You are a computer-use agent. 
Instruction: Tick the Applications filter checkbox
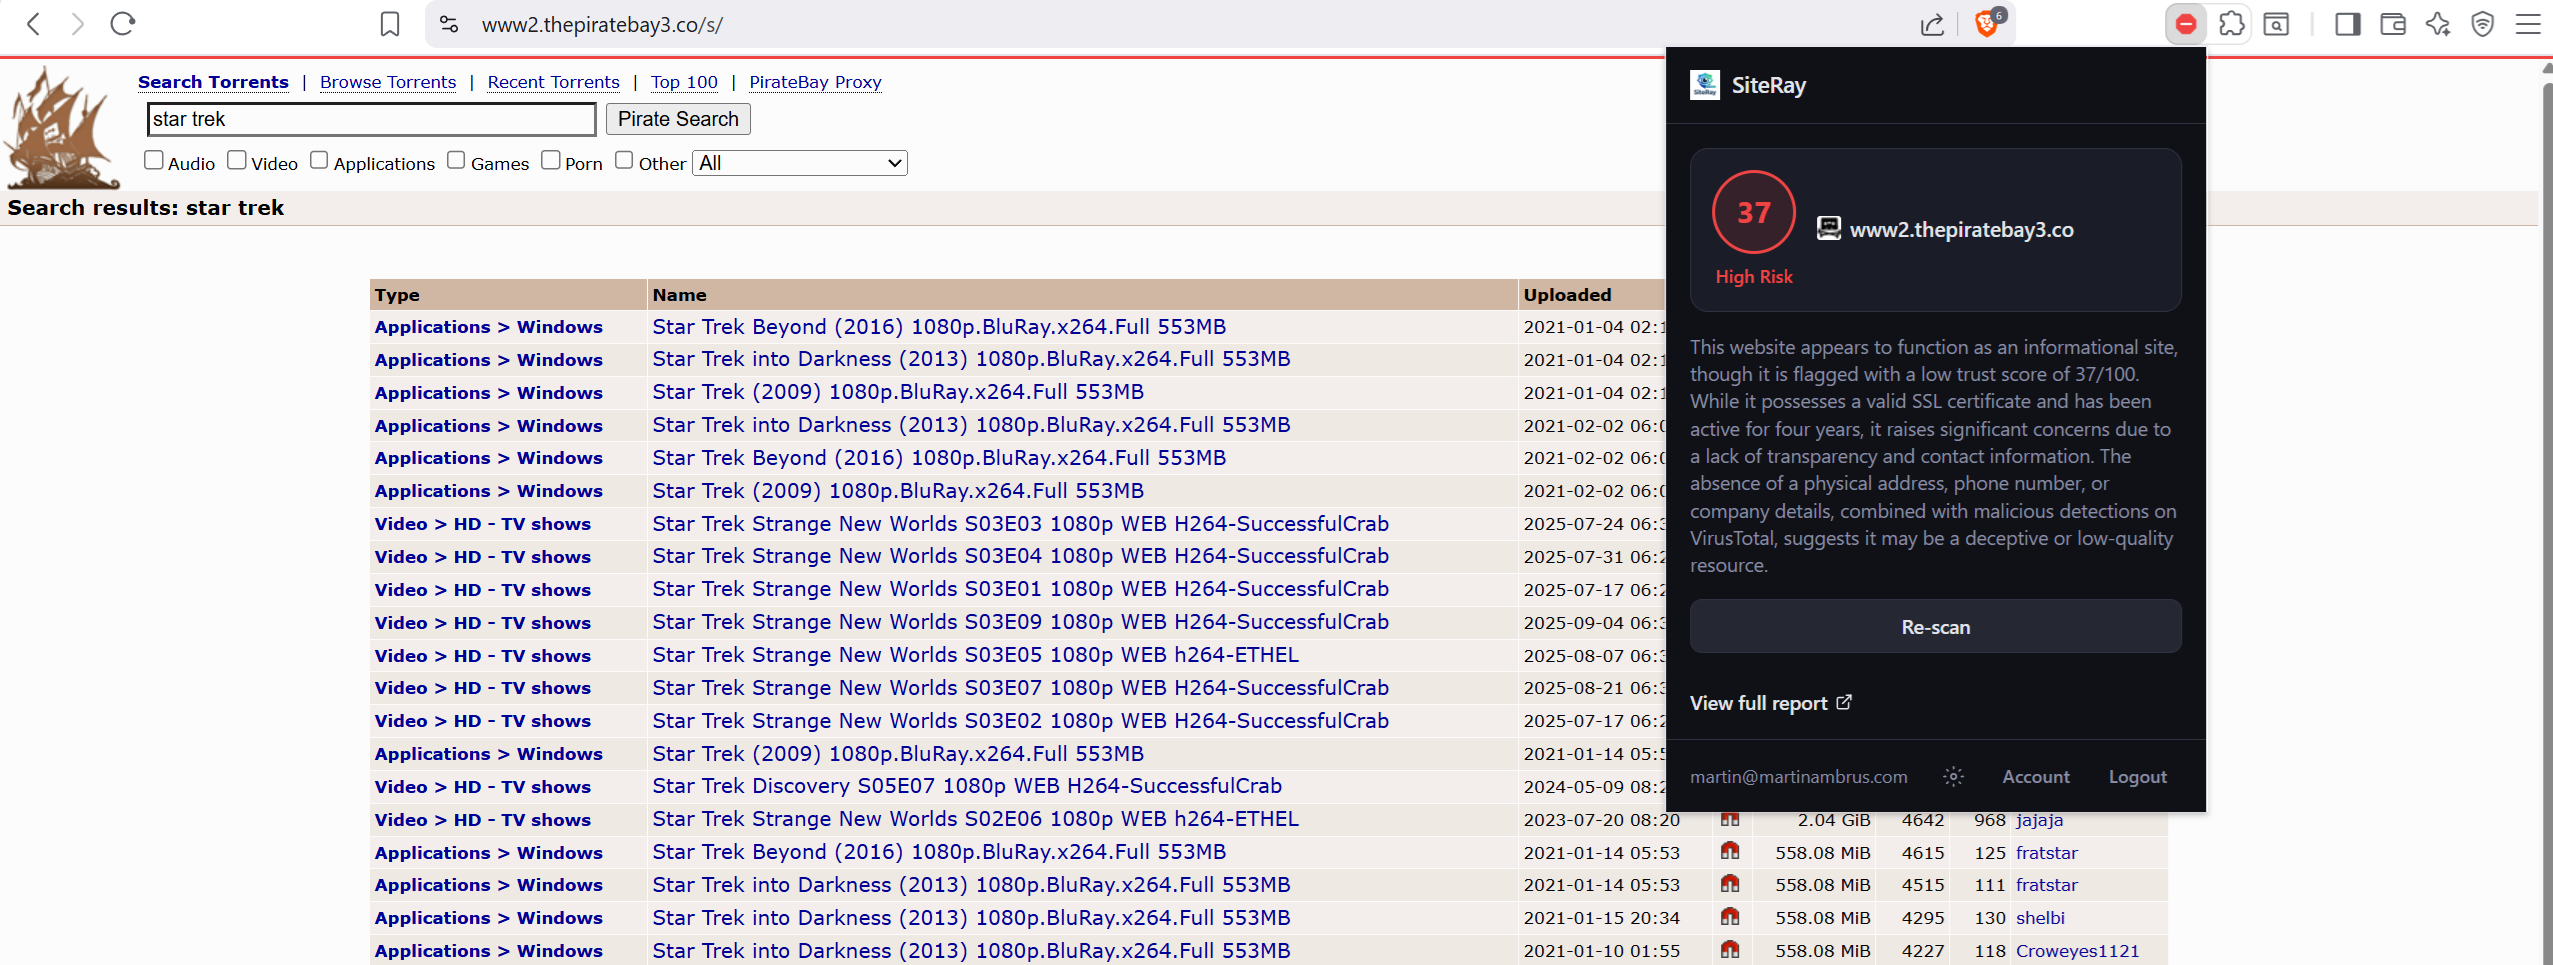coord(319,160)
